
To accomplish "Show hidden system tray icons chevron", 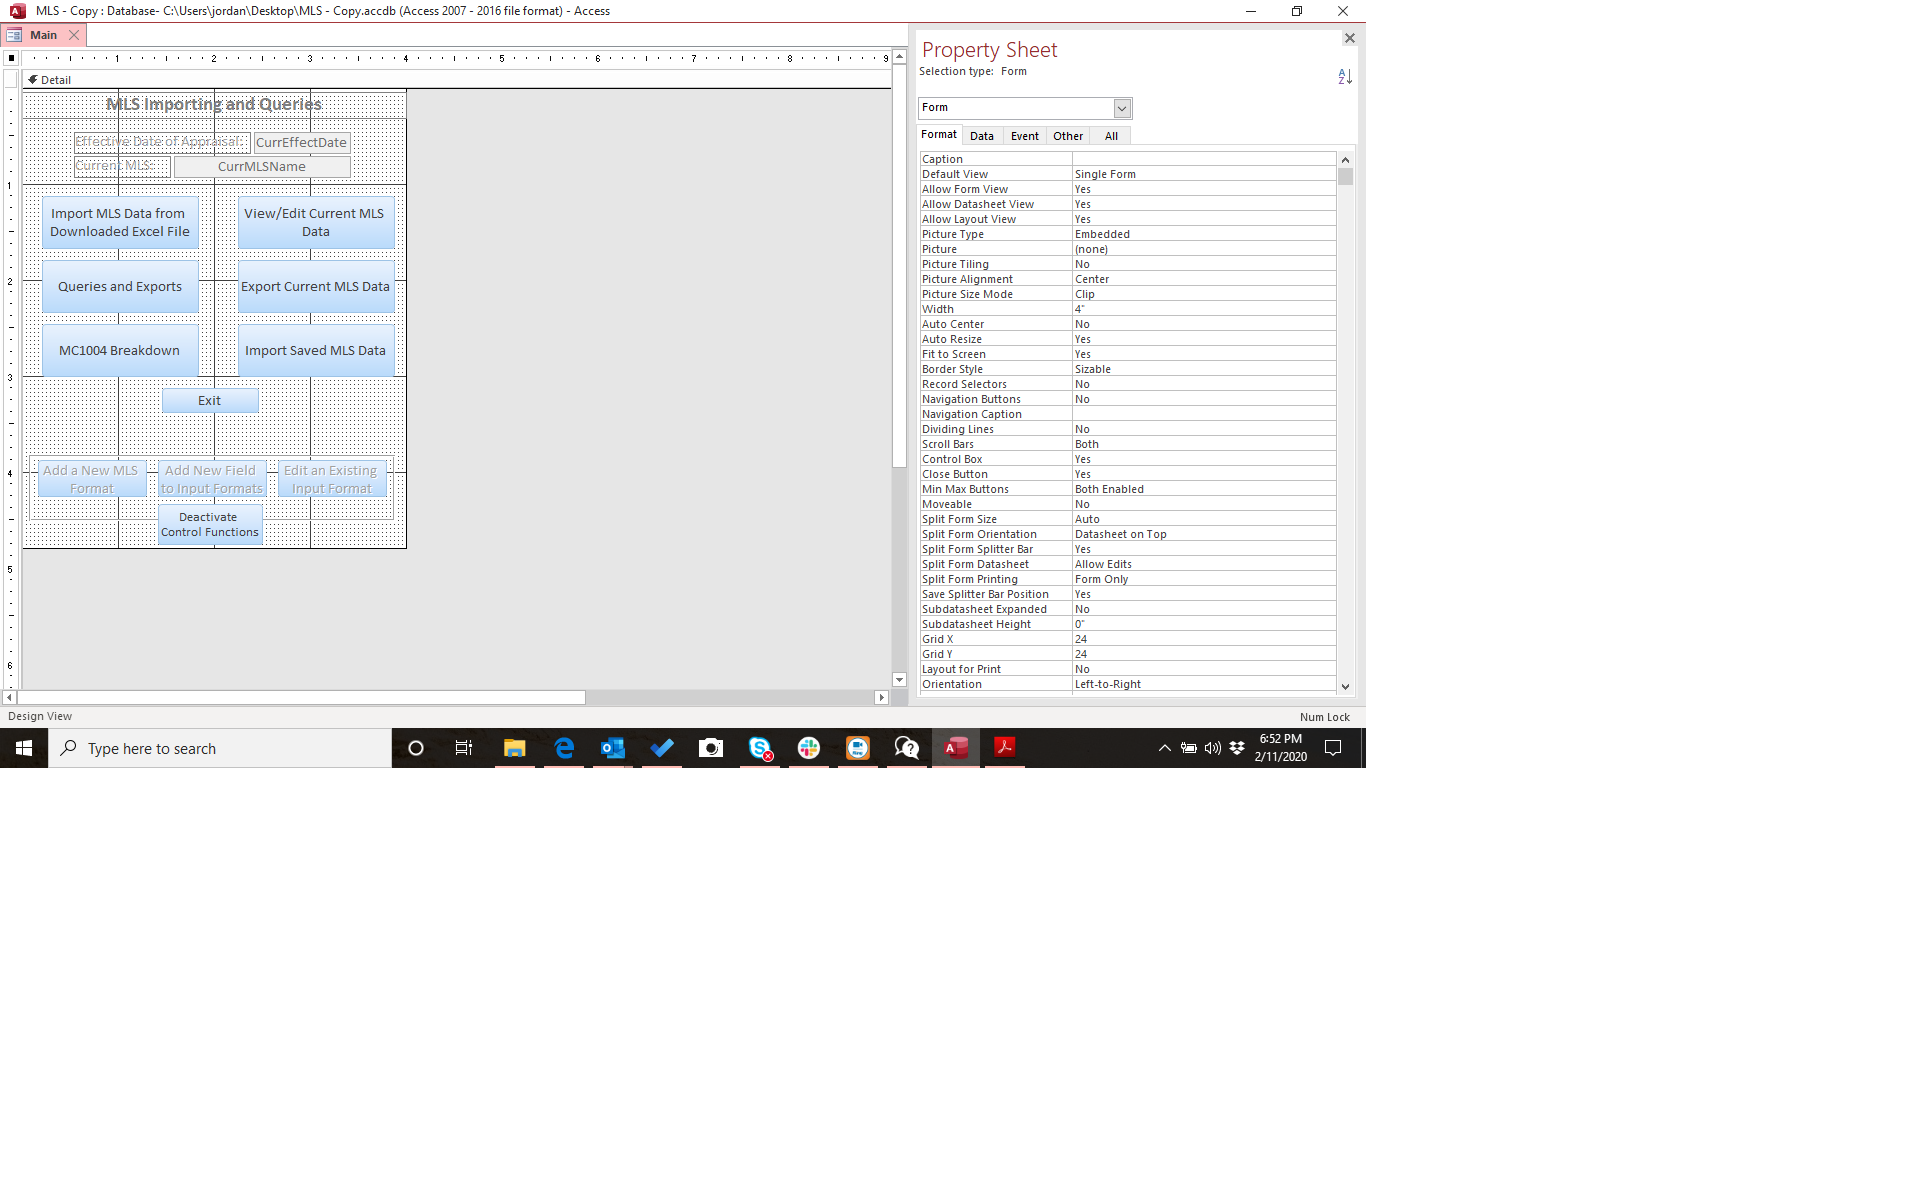I will click(1164, 748).
